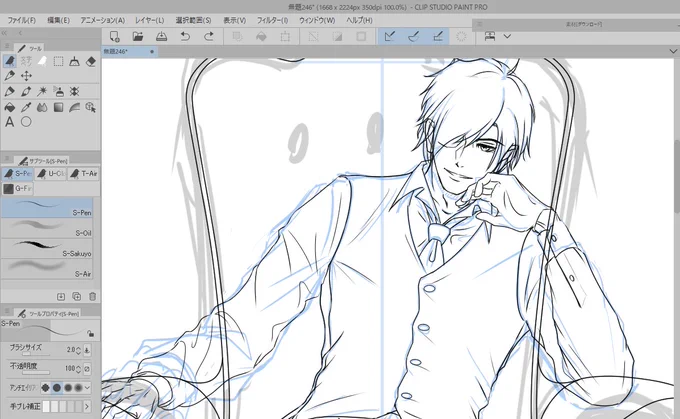Open the ウィンドウ(W) menu
Viewport: 680px width, 419px height.
pos(317,20)
